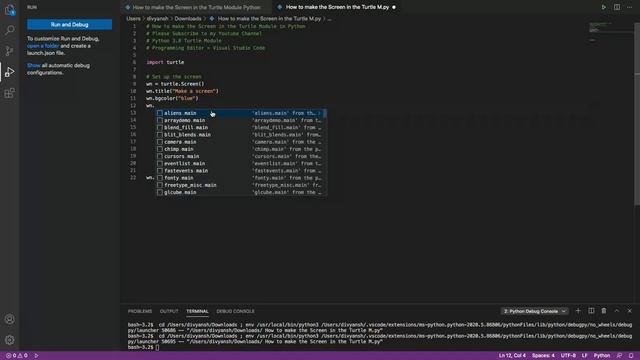This screenshot has height=360, width=640.
Task: Open the Manage gear icon
Action: tap(9, 340)
